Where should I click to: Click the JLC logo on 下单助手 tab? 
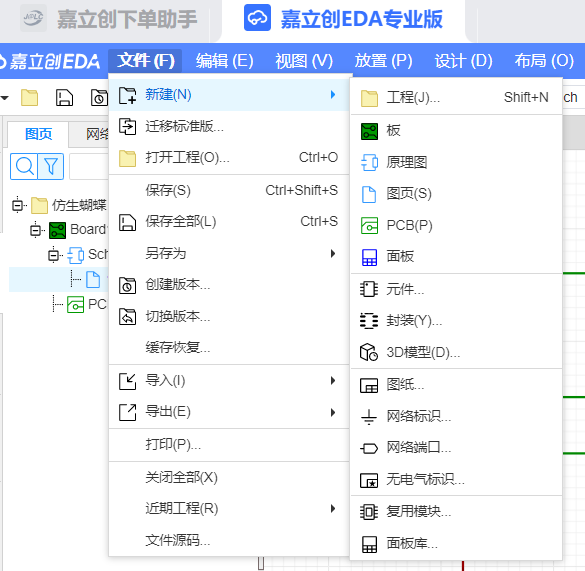pyautogui.click(x=34, y=18)
